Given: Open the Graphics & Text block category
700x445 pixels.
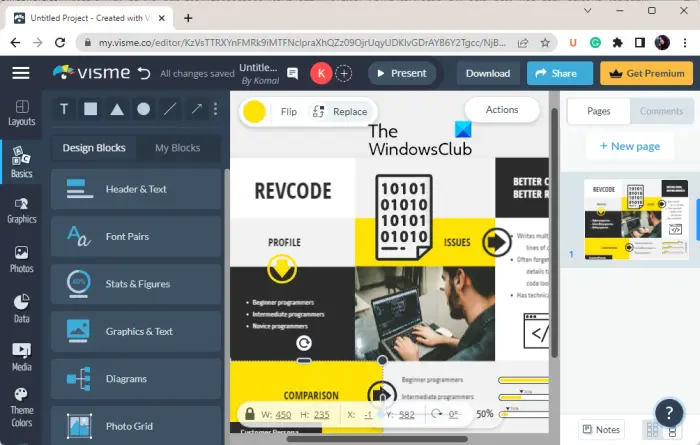Looking at the screenshot, I should click(x=136, y=332).
